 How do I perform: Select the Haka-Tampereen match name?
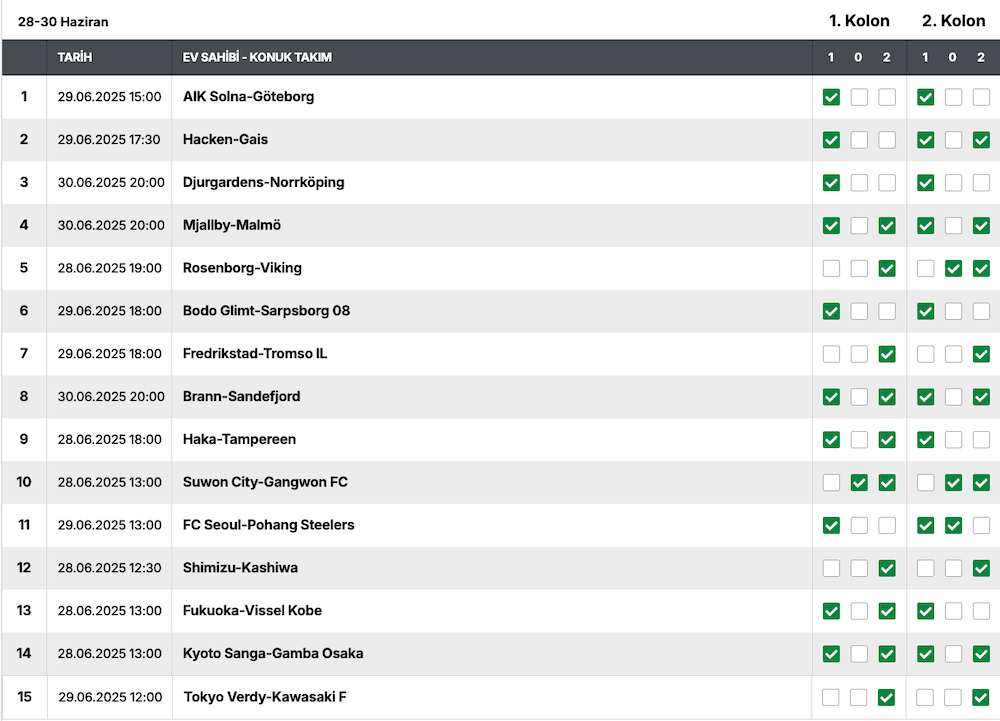pyautogui.click(x=239, y=439)
